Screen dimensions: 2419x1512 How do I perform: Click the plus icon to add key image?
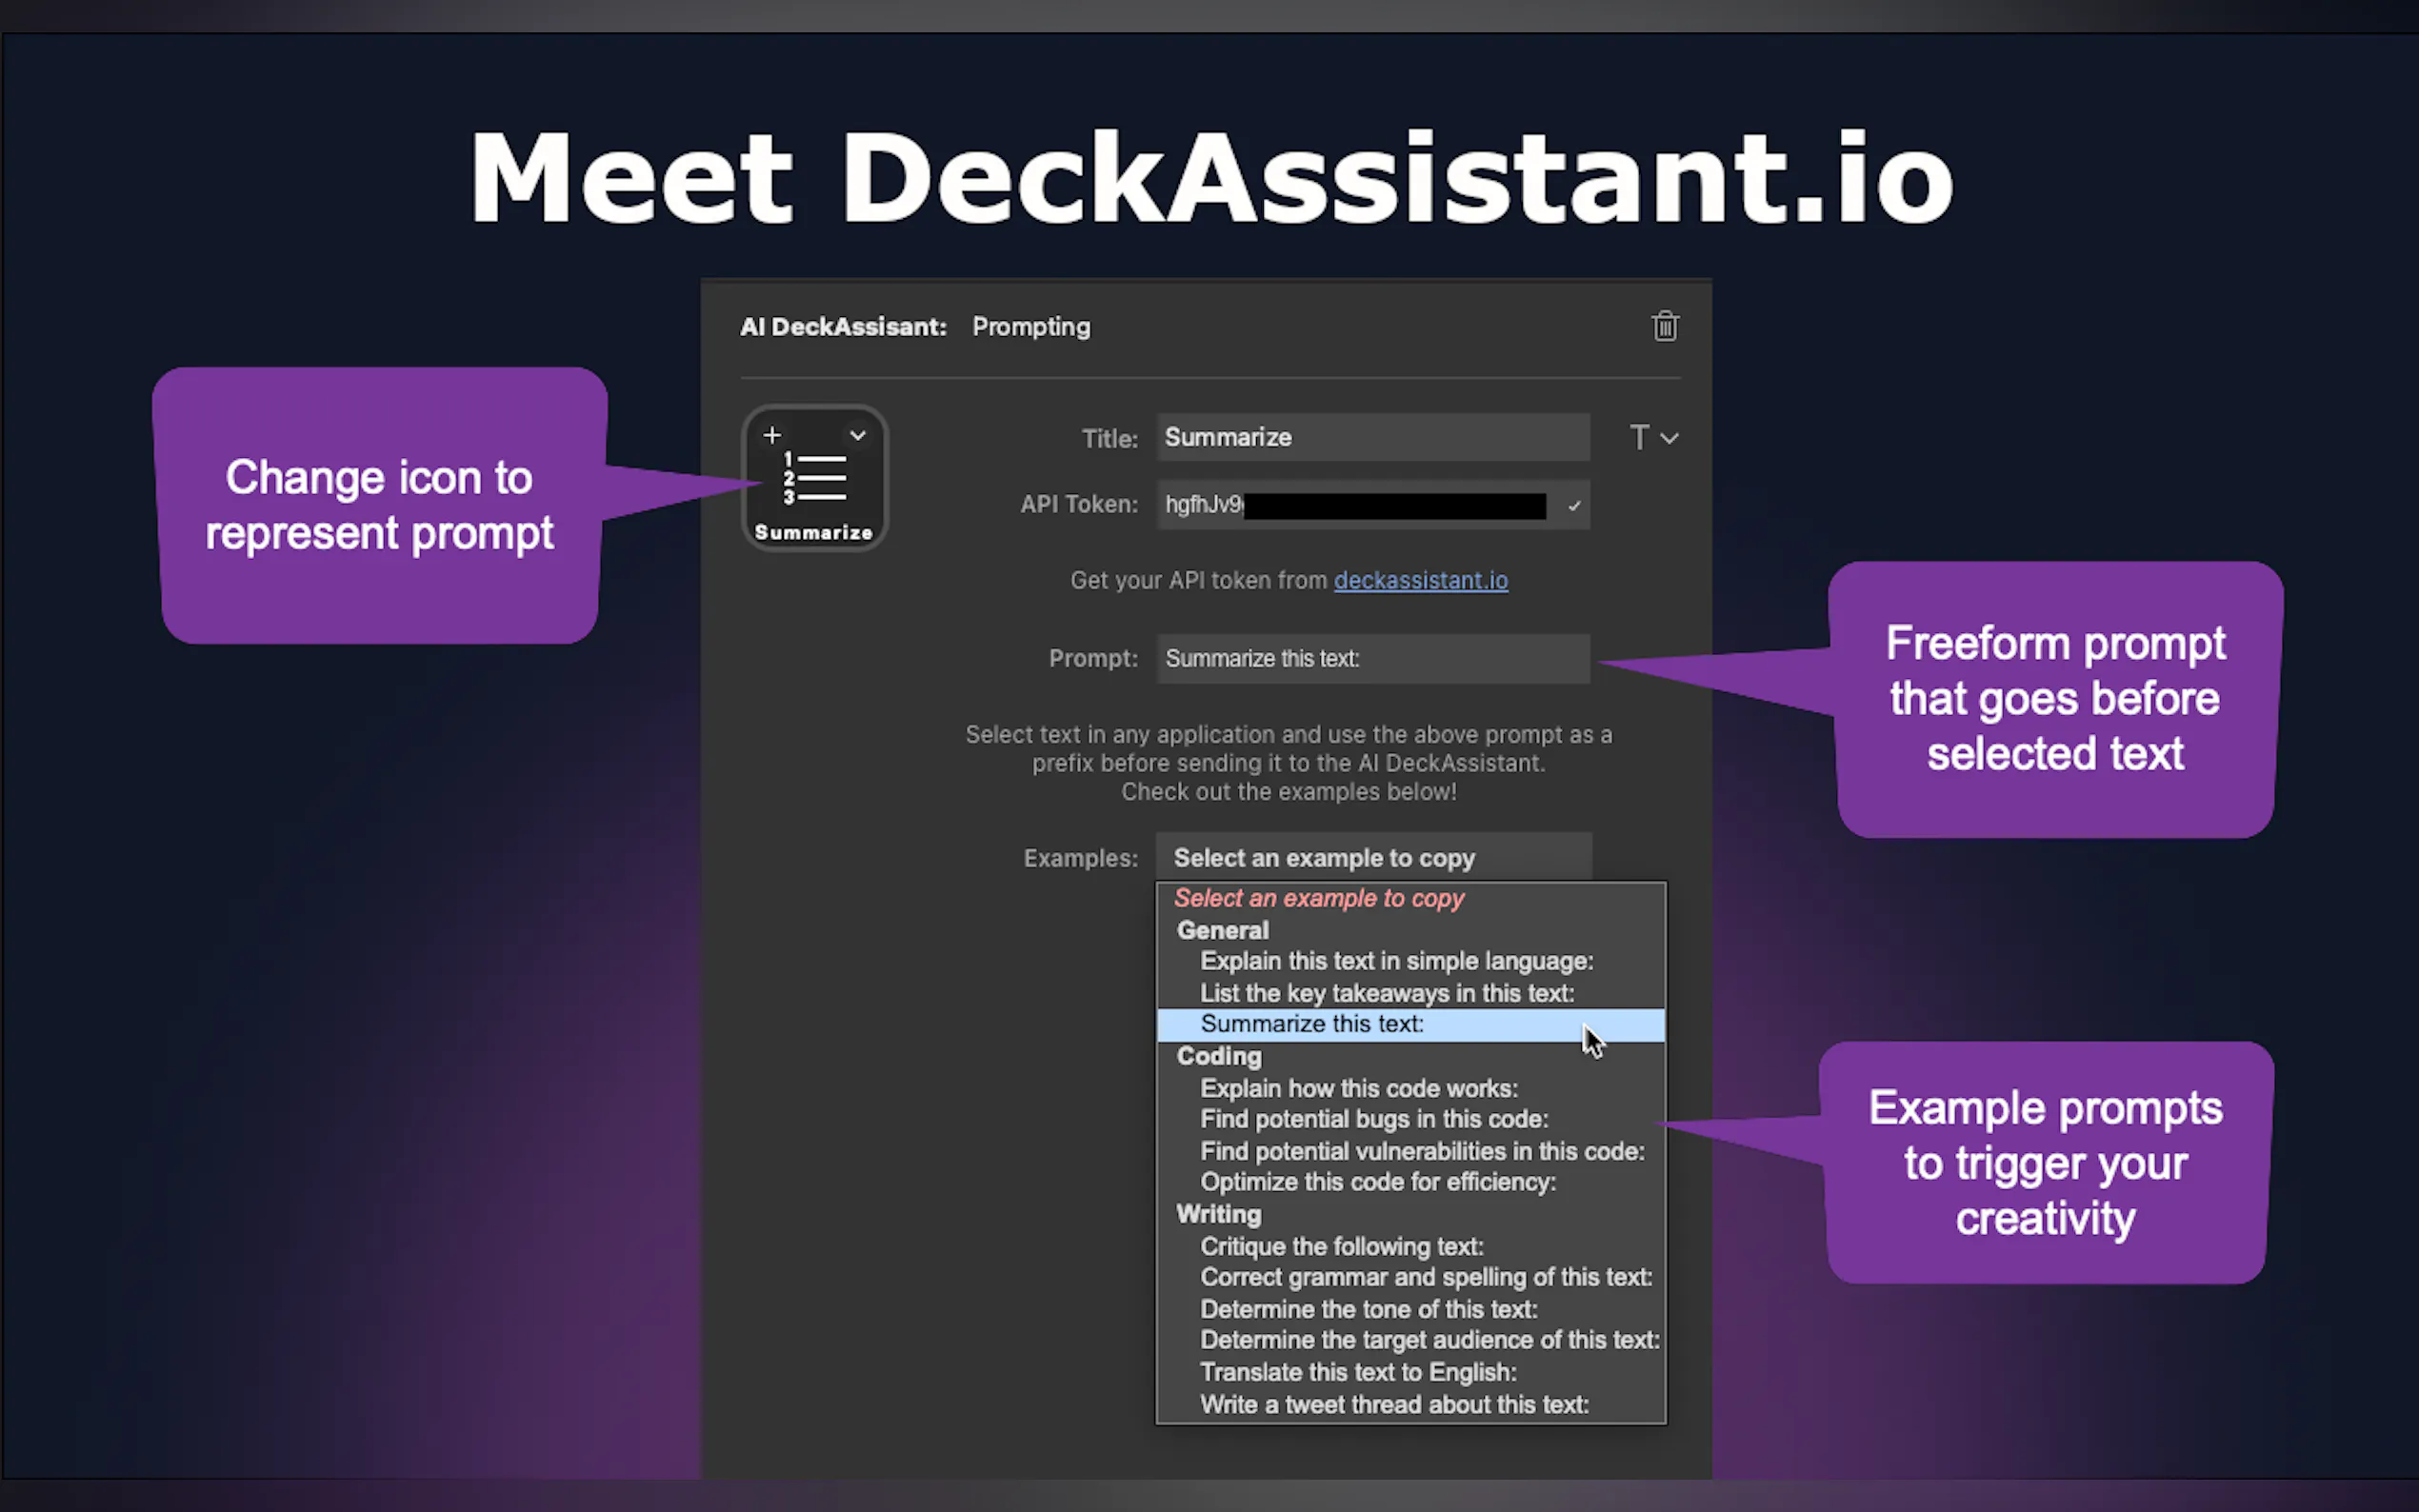pyautogui.click(x=772, y=435)
